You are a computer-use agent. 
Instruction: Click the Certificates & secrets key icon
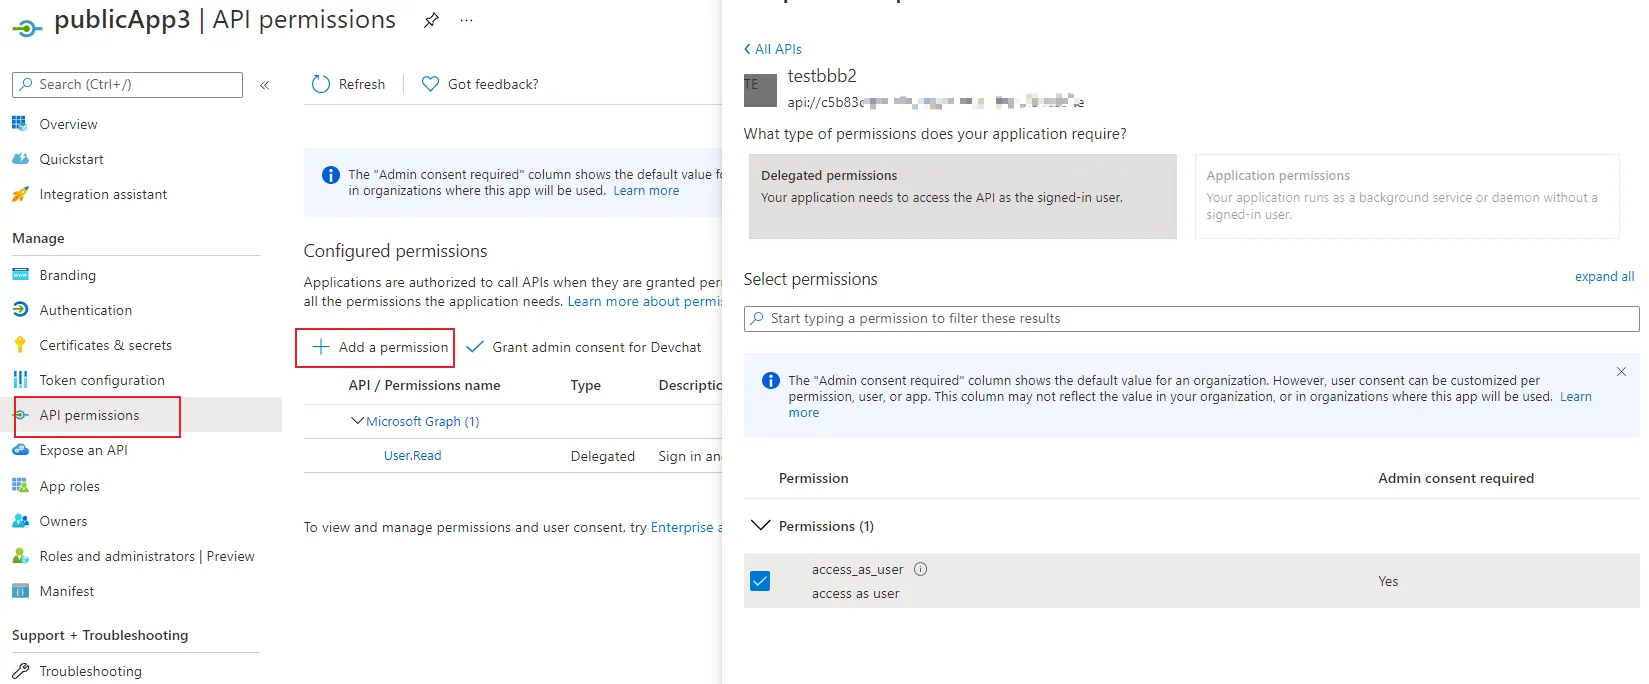pos(20,345)
